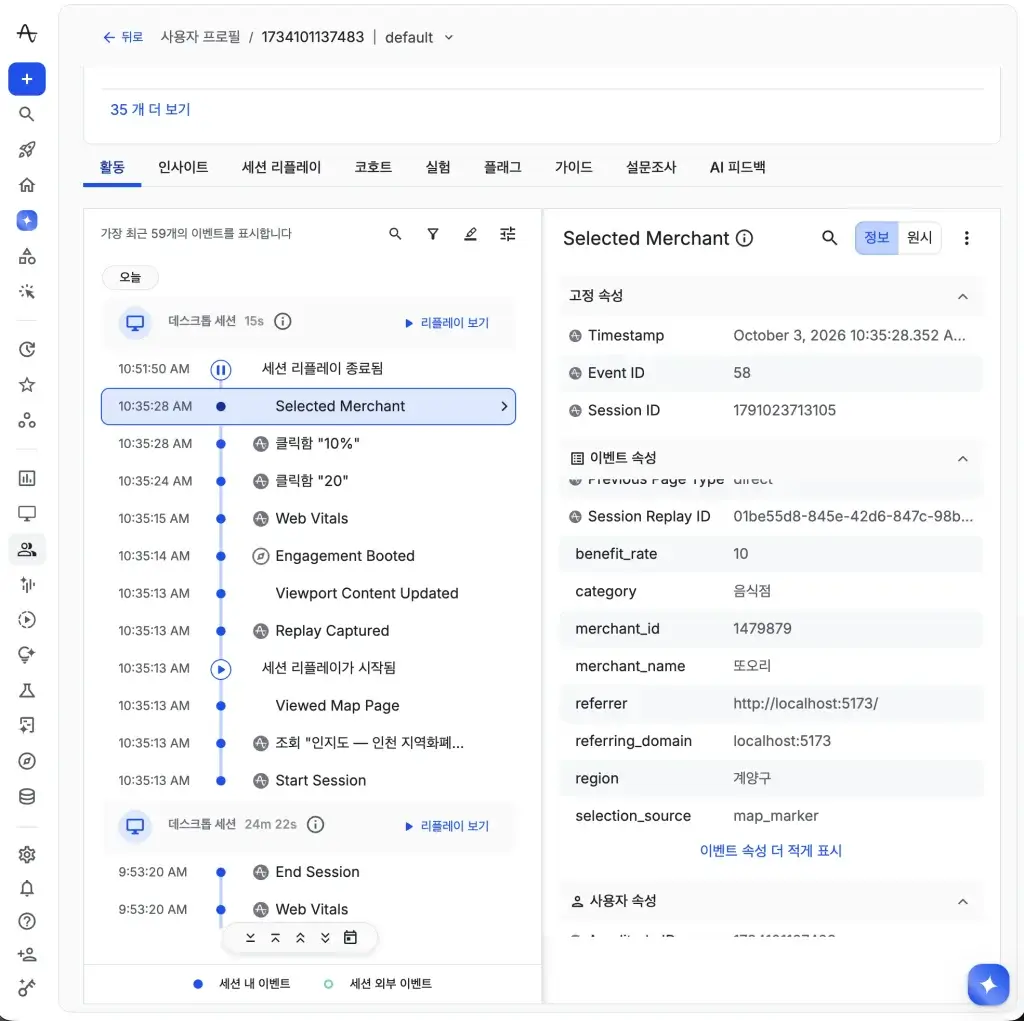The height and width of the screenshot is (1021, 1024).
Task: Select the 정보 view toggle
Action: (876, 238)
